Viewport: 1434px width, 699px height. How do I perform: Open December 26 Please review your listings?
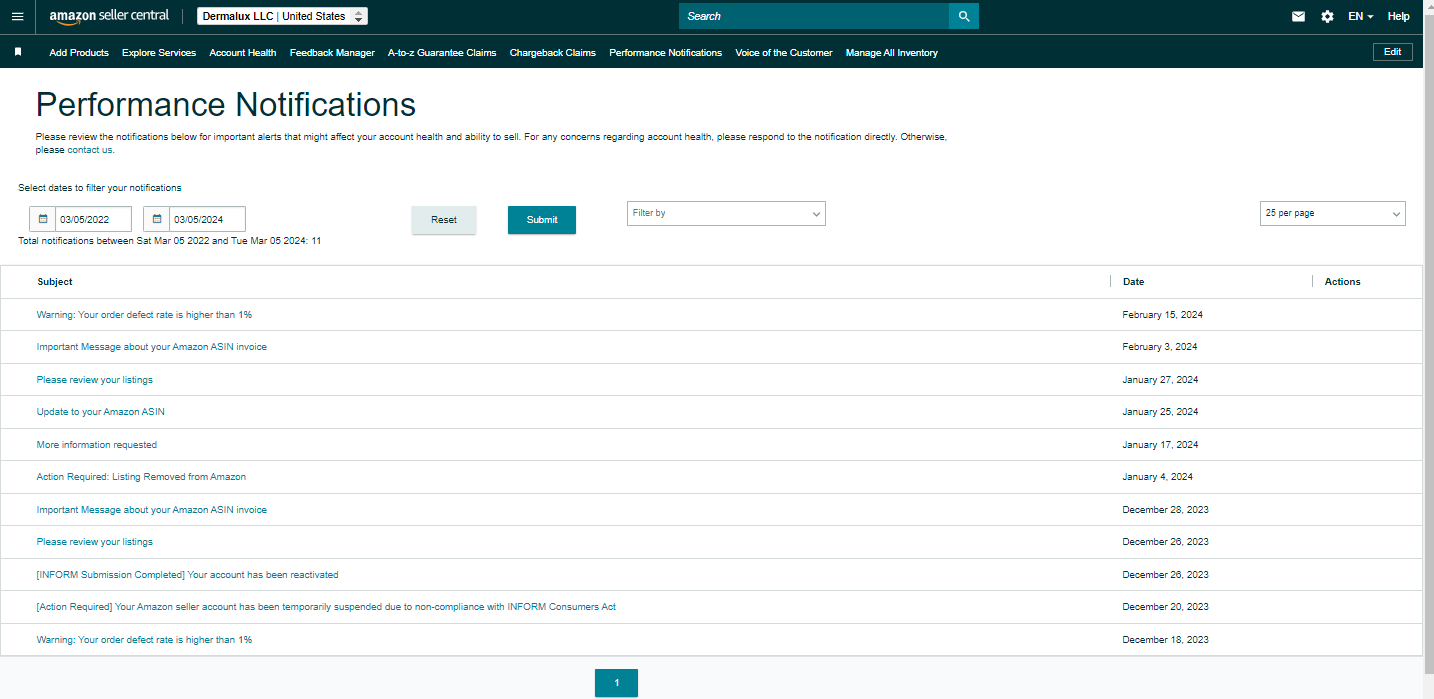(95, 542)
